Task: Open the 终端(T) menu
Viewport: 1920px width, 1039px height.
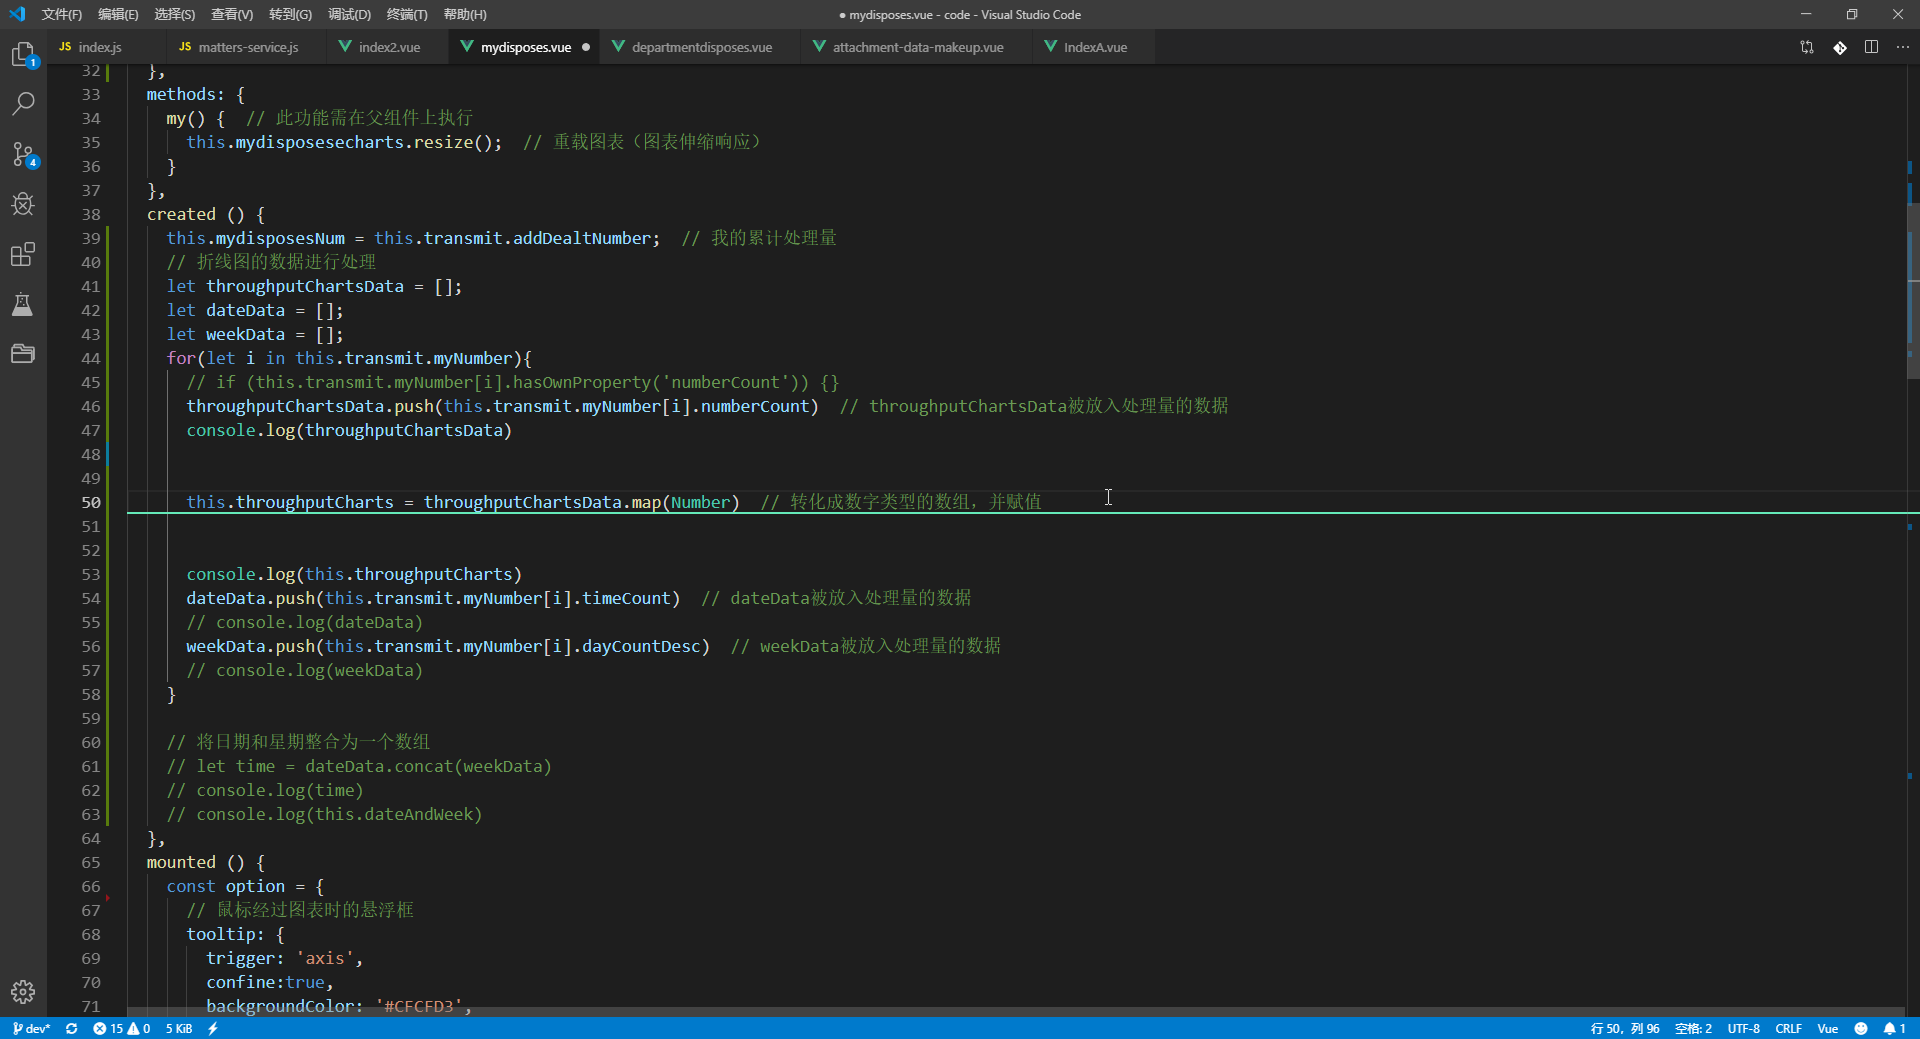Action: click(x=407, y=14)
